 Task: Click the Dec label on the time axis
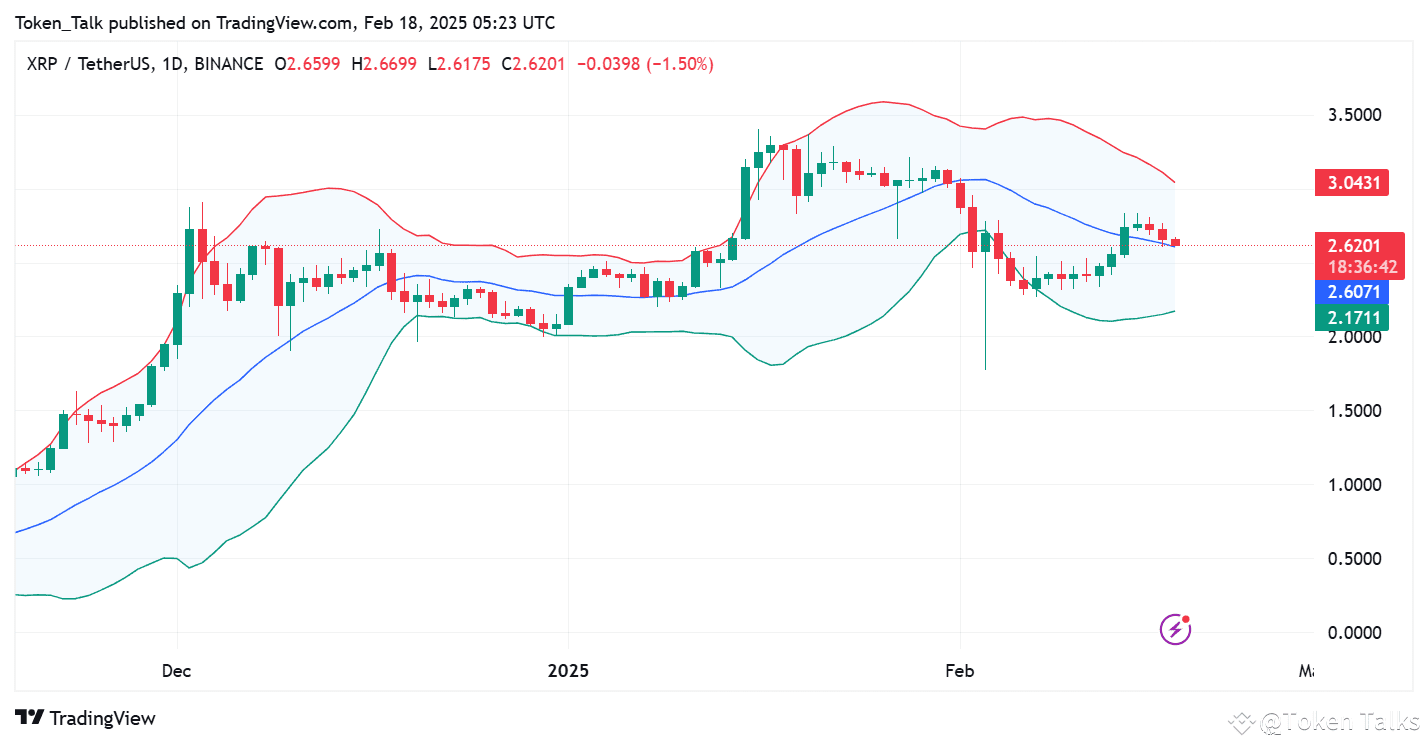[176, 671]
